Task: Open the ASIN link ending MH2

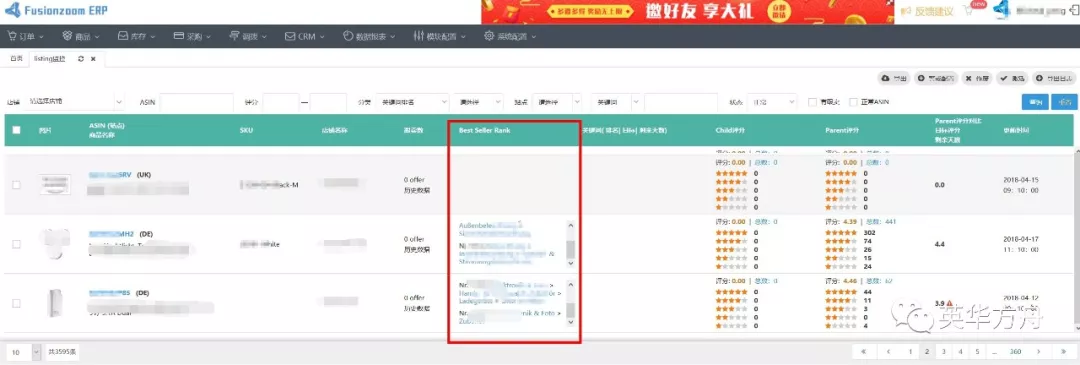Action: 112,234
